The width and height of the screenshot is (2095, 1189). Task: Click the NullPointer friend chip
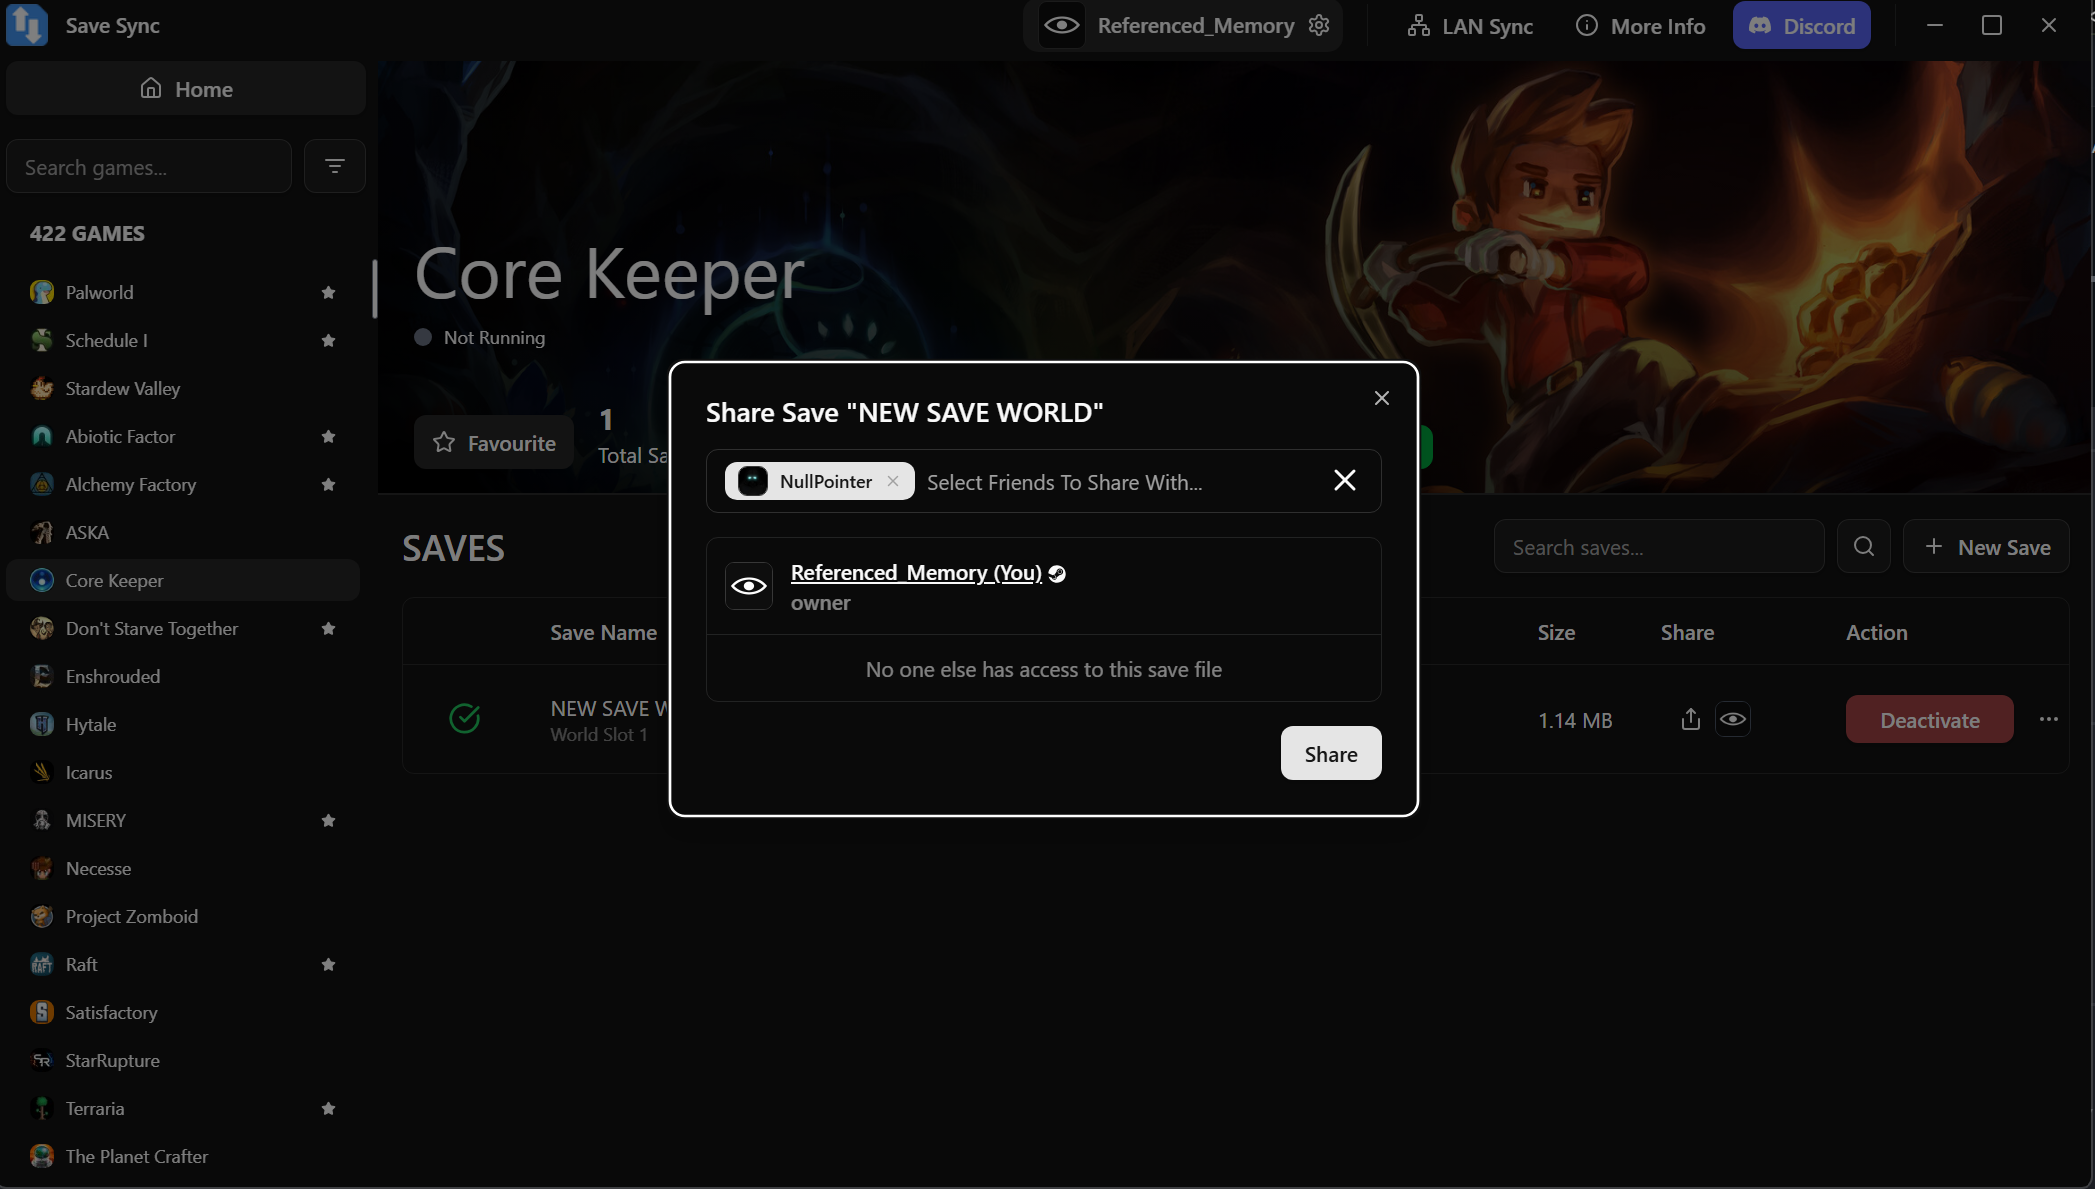coord(819,481)
